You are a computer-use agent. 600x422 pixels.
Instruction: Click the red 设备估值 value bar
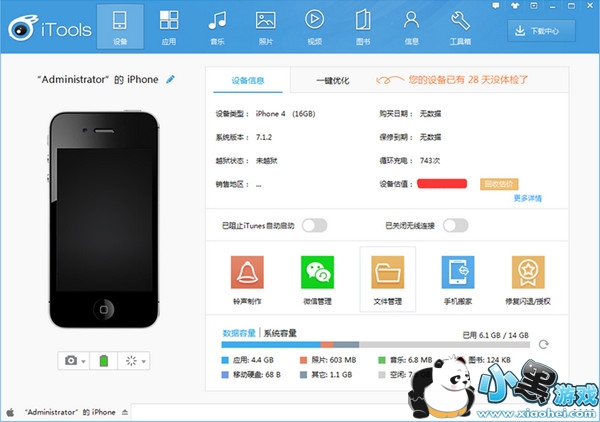tap(442, 184)
